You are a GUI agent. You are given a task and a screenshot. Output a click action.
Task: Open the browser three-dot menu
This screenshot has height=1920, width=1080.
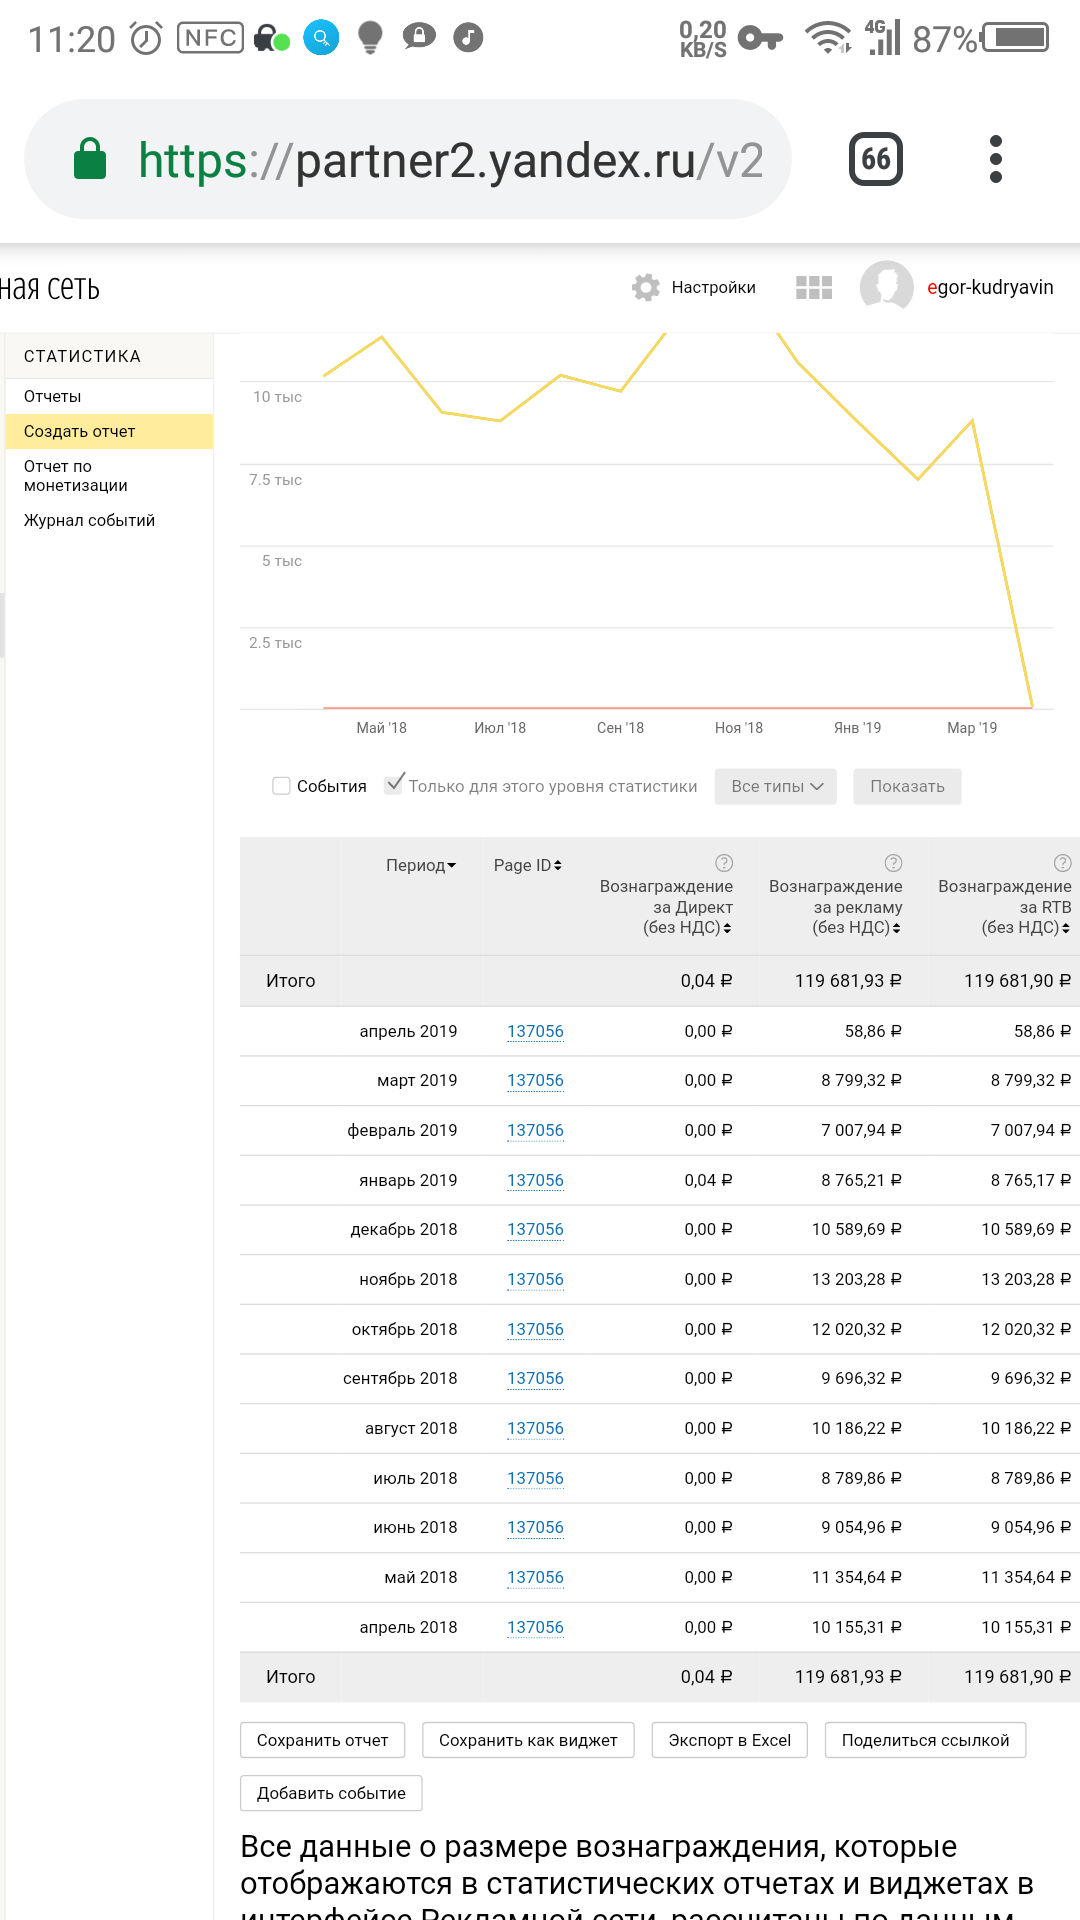(x=995, y=159)
